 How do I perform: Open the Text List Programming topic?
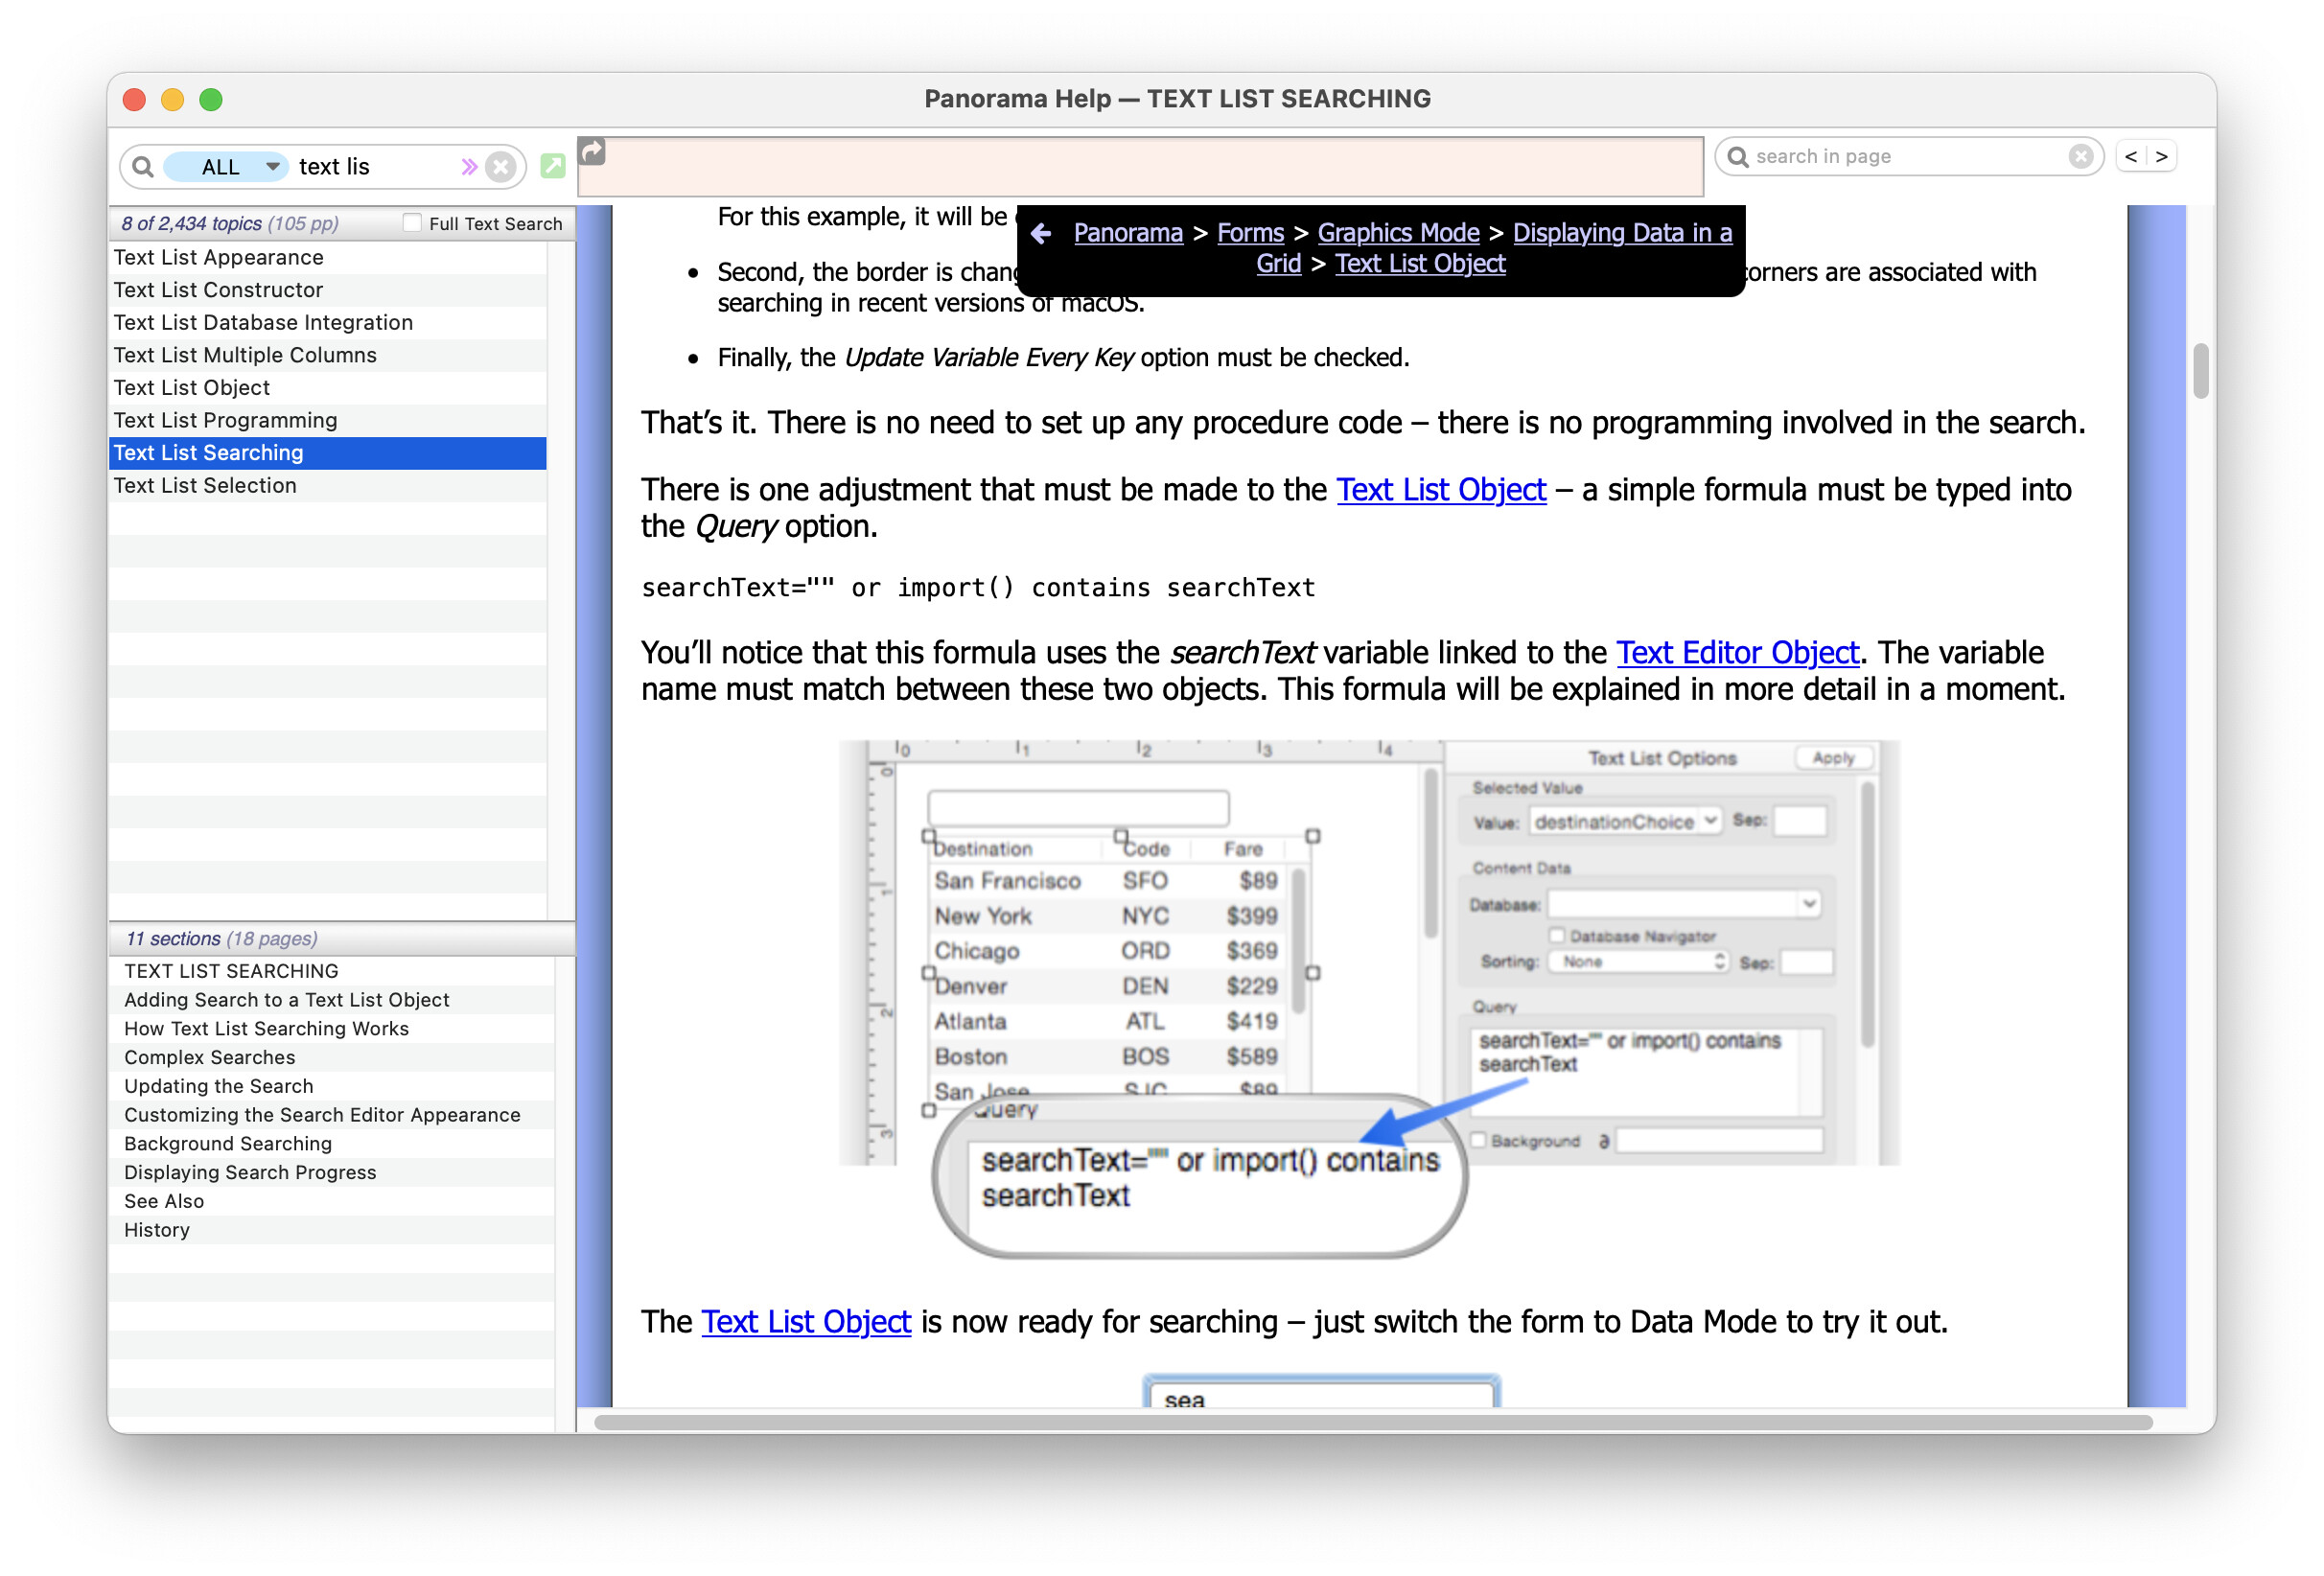pyautogui.click(x=327, y=421)
